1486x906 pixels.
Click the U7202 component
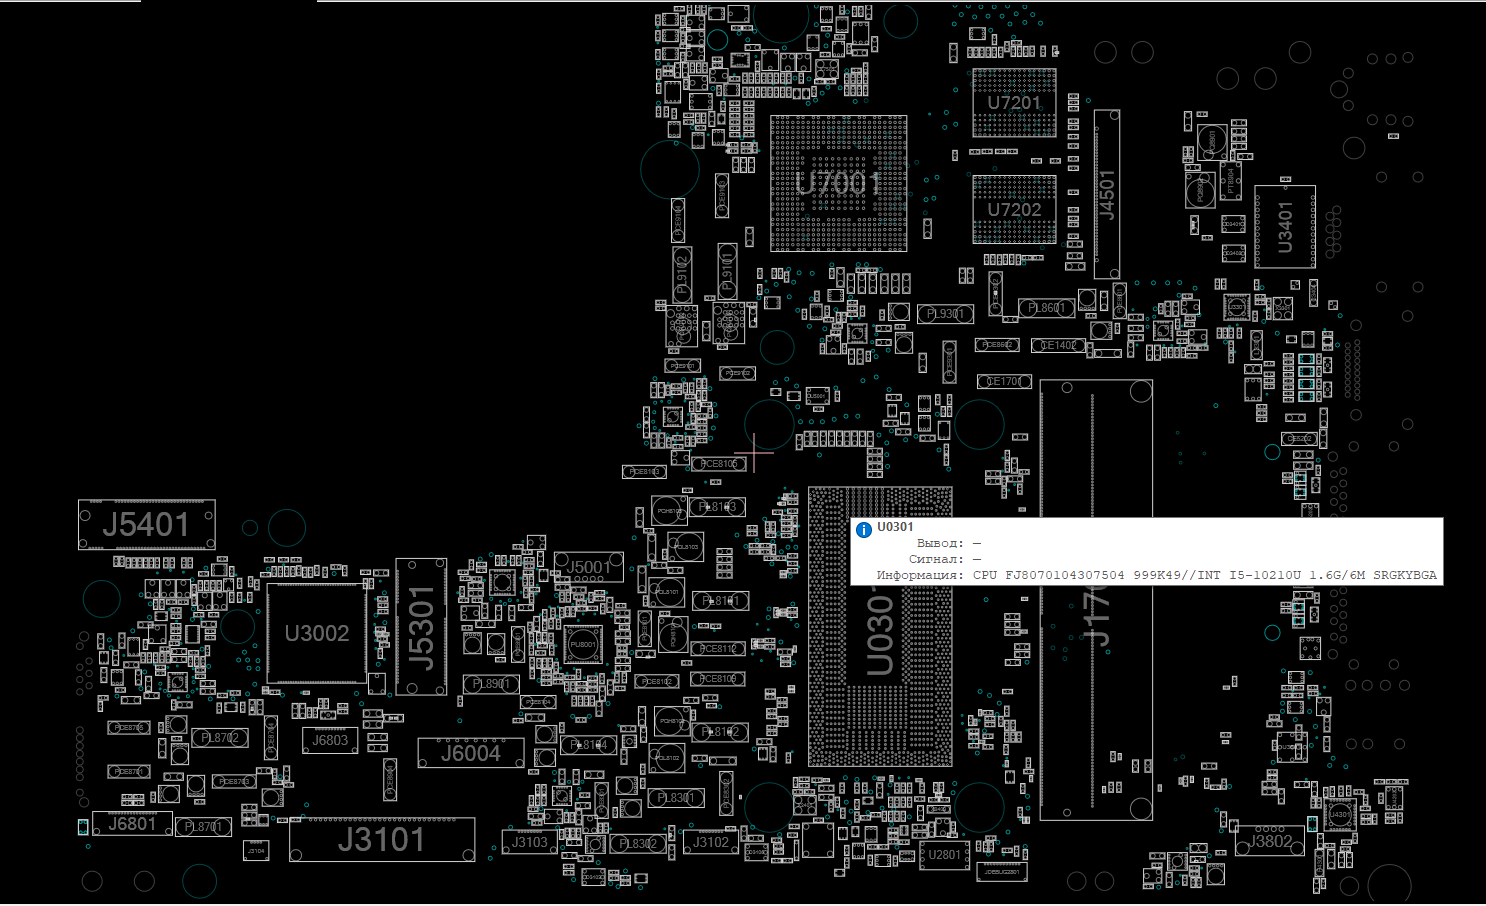pos(1014,210)
